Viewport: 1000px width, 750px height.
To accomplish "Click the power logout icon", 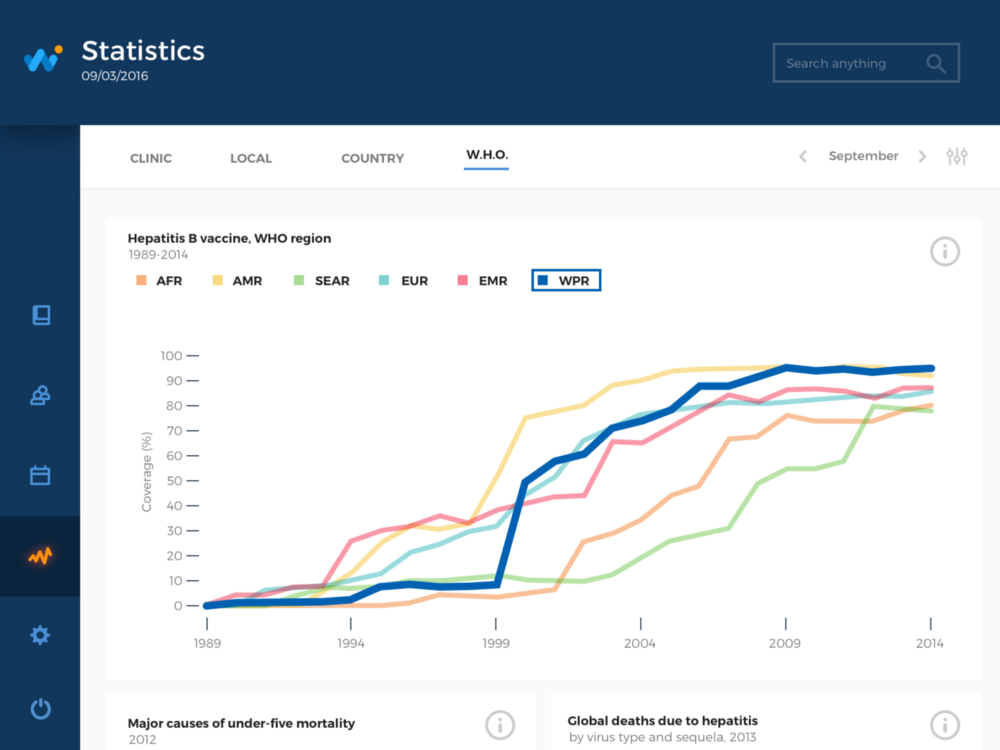I will [41, 709].
